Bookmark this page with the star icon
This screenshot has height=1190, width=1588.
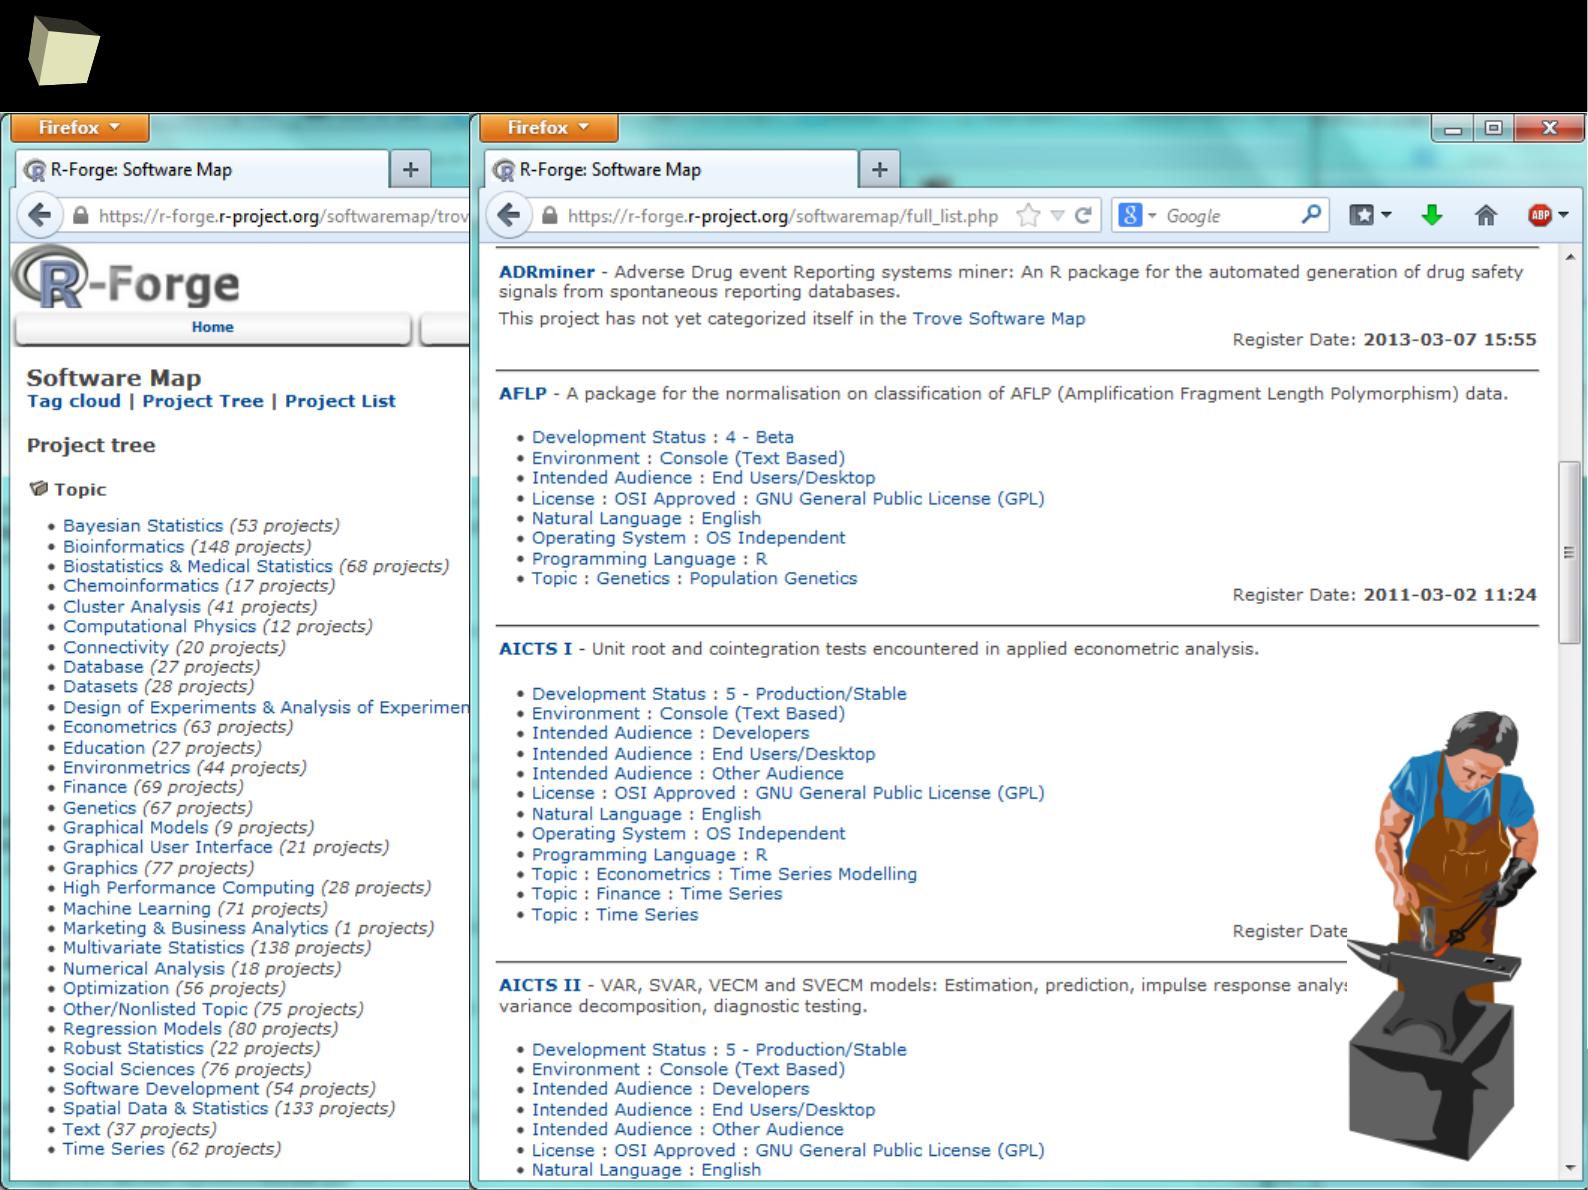1028,215
